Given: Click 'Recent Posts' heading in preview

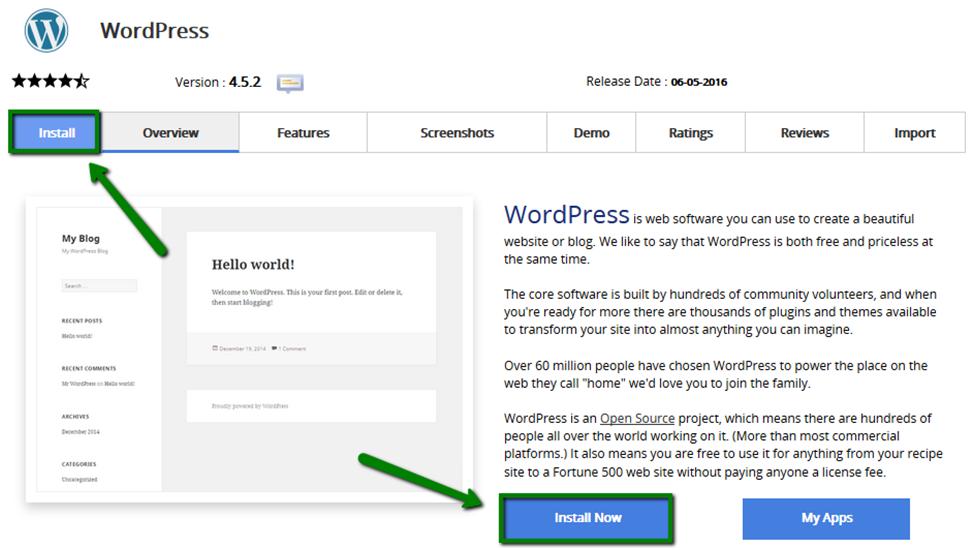Looking at the screenshot, I should [82, 321].
